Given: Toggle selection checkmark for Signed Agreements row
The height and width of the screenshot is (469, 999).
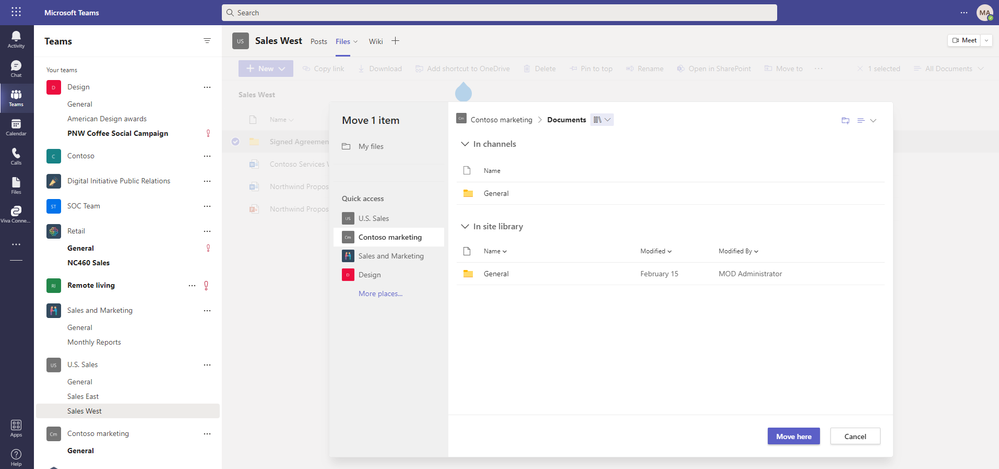Looking at the screenshot, I should tap(236, 141).
